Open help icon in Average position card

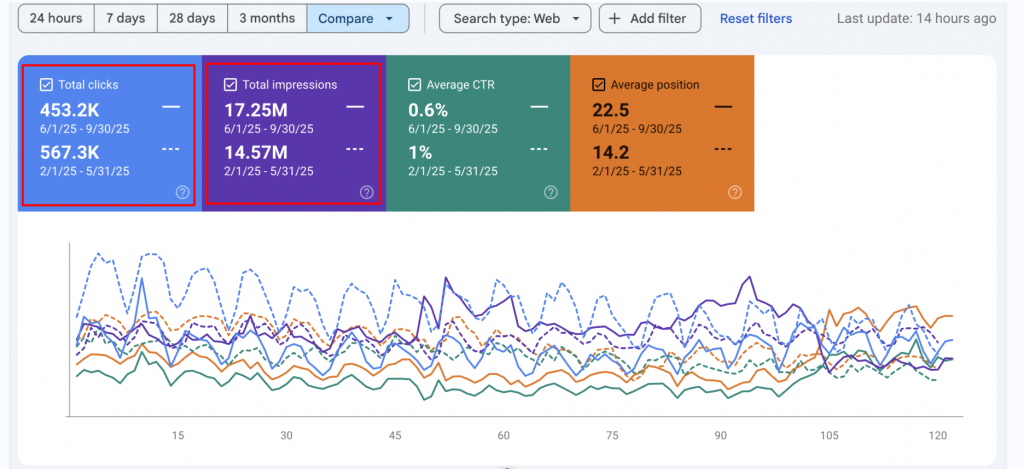tap(735, 192)
